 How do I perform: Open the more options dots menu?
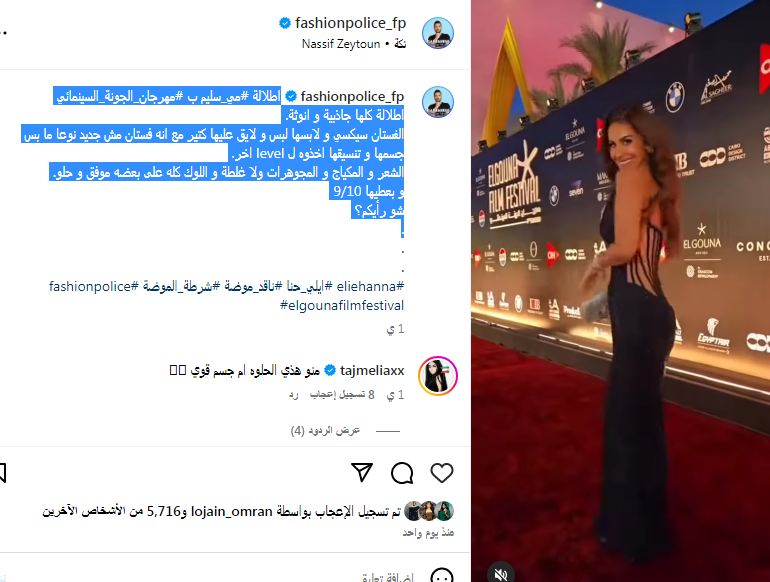(3, 33)
